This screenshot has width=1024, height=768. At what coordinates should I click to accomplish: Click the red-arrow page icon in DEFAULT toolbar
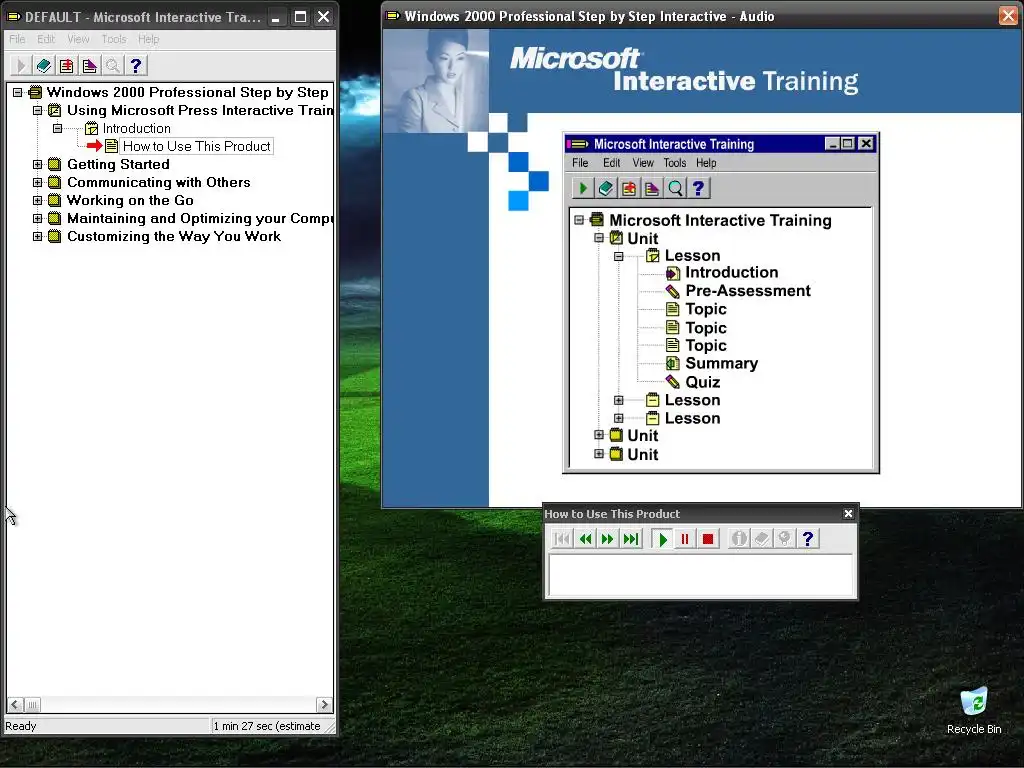(x=67, y=65)
